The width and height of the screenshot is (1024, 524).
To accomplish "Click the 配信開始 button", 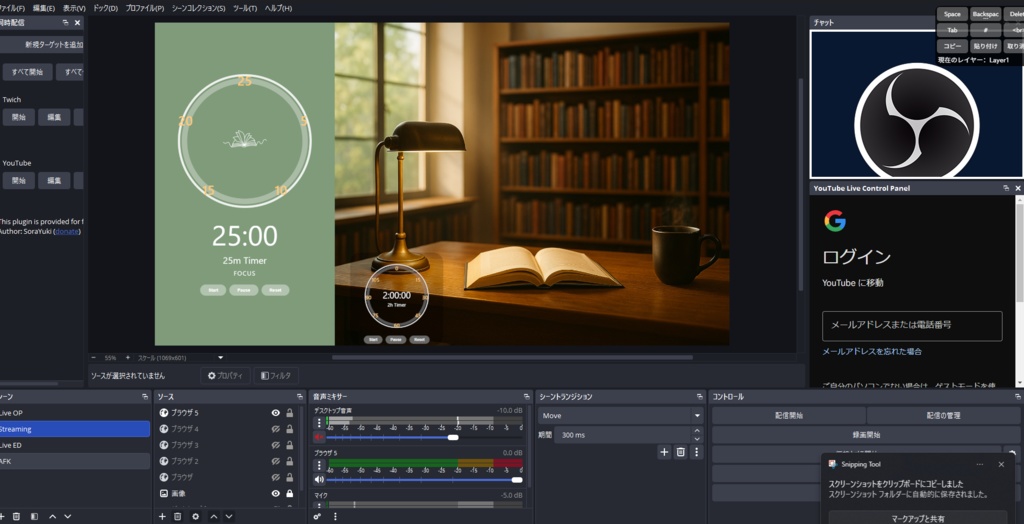I will [789, 416].
